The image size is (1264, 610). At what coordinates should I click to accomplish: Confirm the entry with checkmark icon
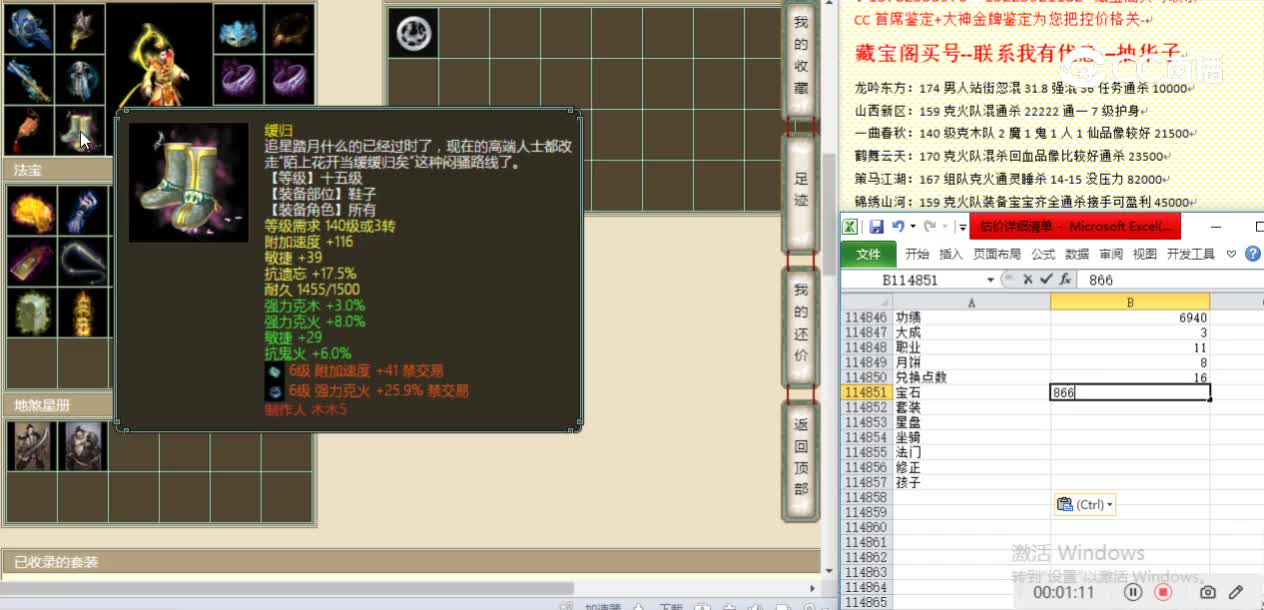(1046, 280)
